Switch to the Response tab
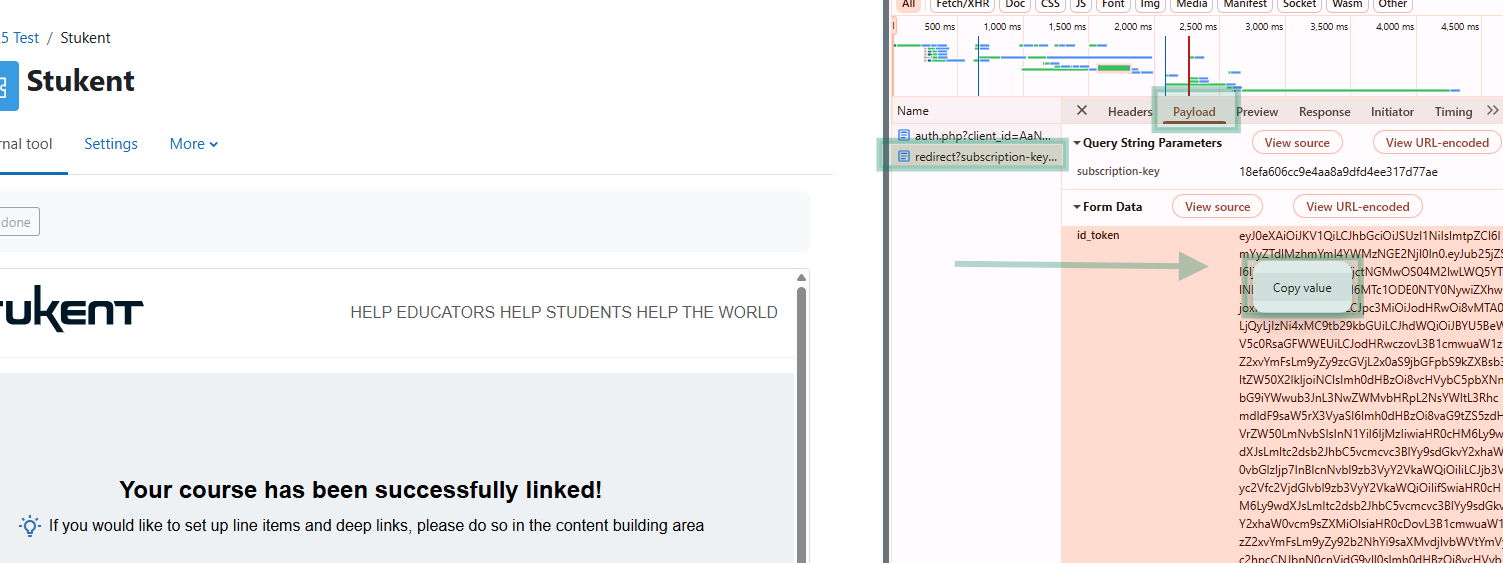The width and height of the screenshot is (1503, 563). click(x=1324, y=112)
